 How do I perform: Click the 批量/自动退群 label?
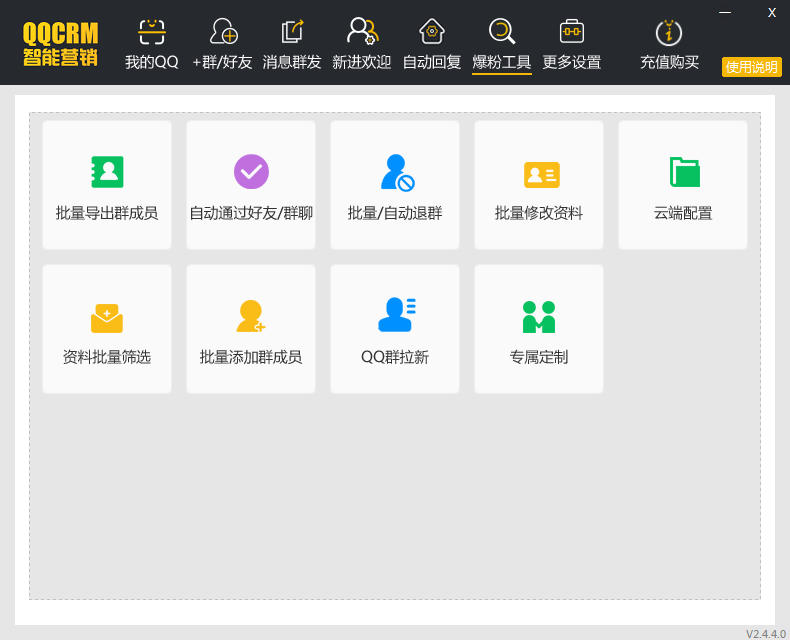pyautogui.click(x=395, y=213)
